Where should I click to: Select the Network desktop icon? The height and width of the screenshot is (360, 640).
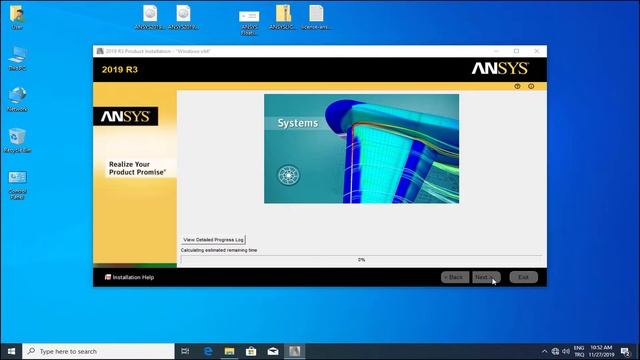(17, 99)
